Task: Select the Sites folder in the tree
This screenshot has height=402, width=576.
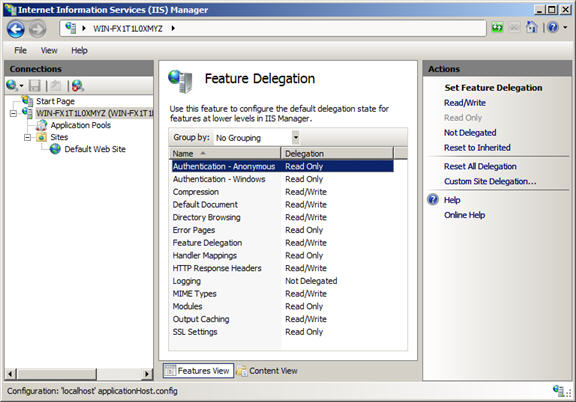Action: (59, 137)
